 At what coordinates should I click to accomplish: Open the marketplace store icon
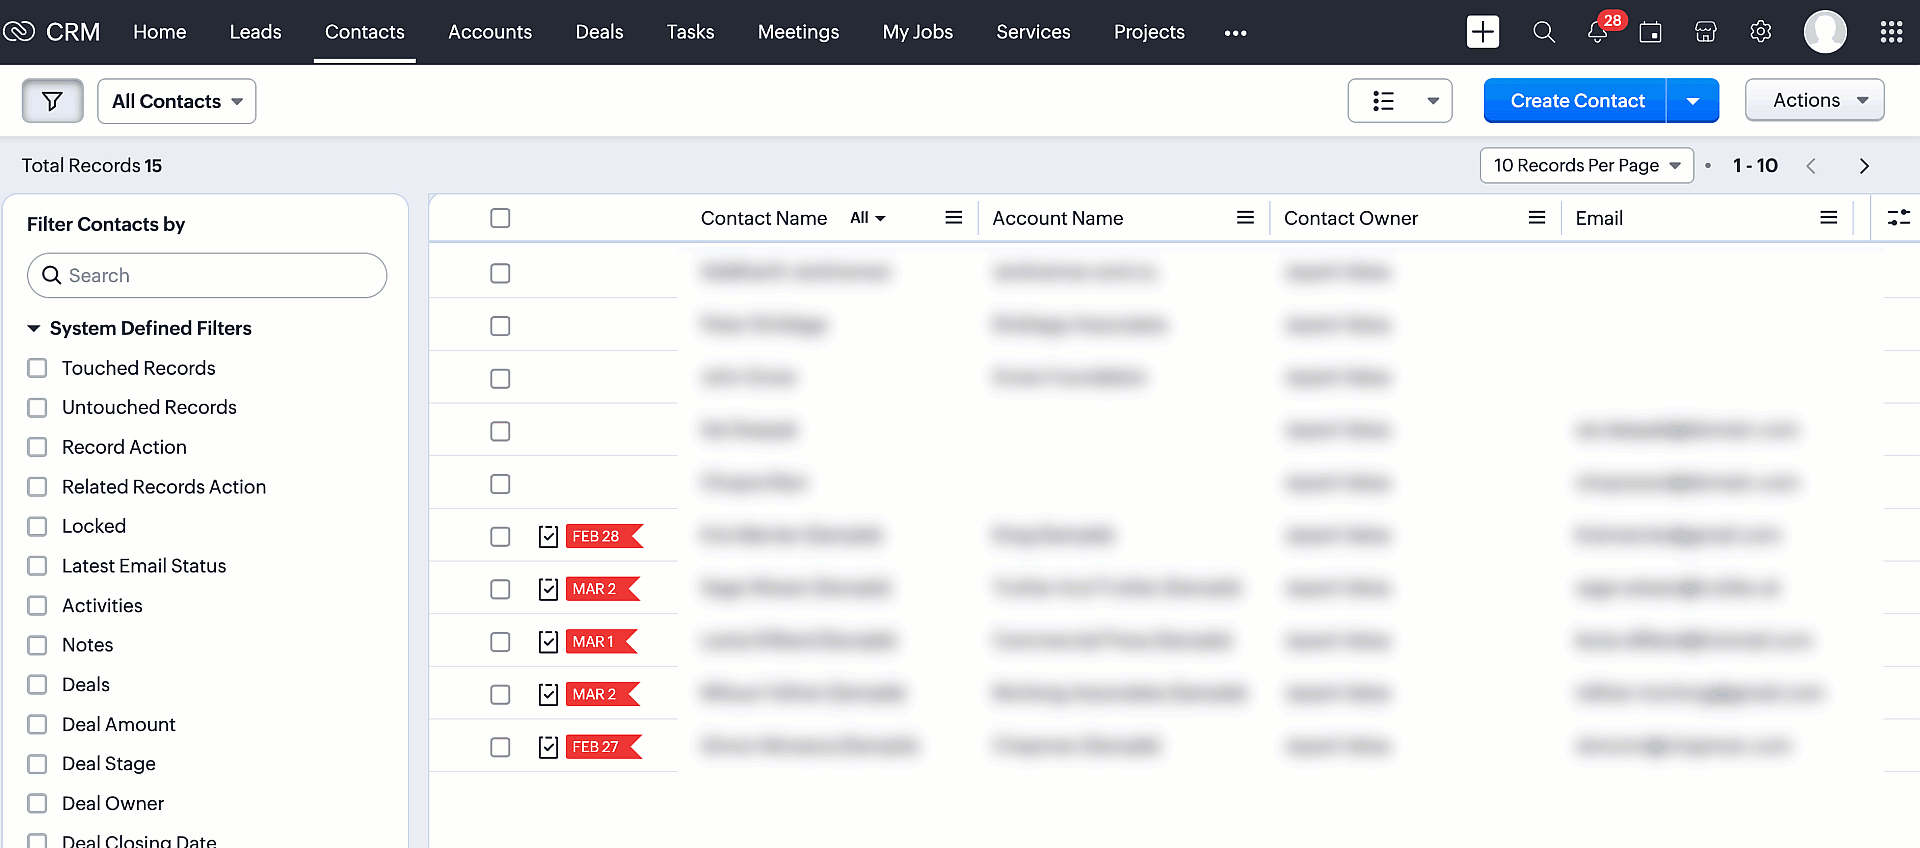tap(1705, 32)
